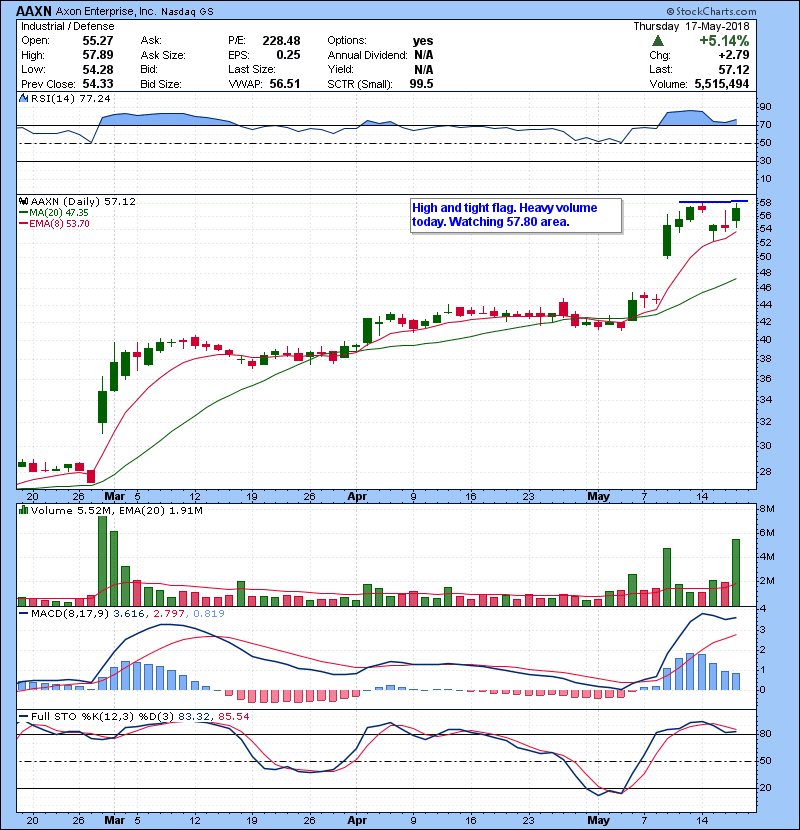Click the MA(20) 47.35 legend text
The height and width of the screenshot is (830, 800).
[59, 212]
